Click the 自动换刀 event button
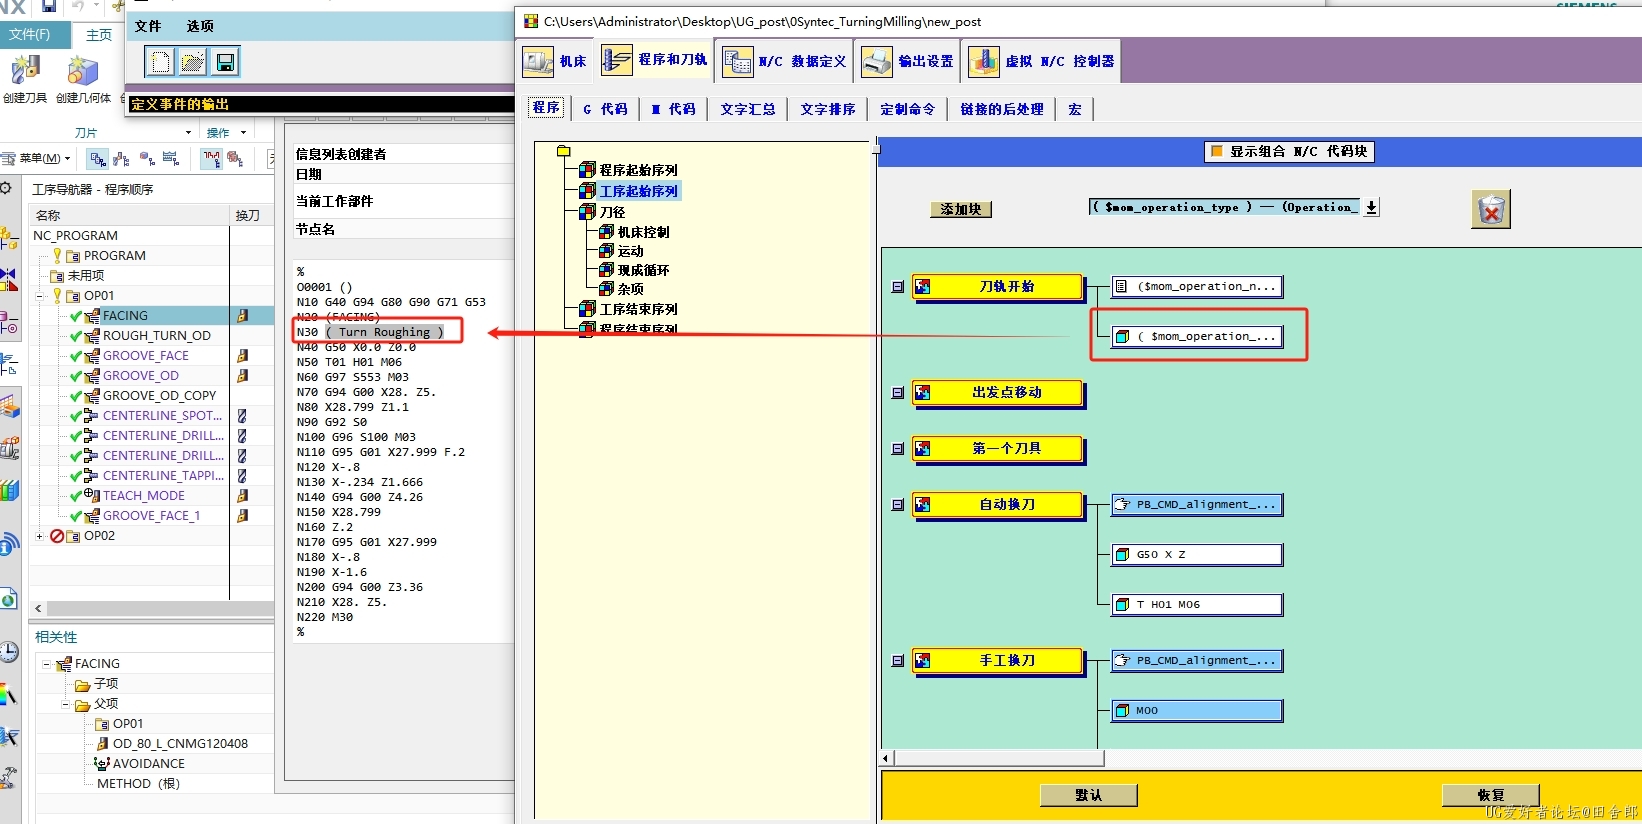The height and width of the screenshot is (824, 1642). pyautogui.click(x=997, y=505)
